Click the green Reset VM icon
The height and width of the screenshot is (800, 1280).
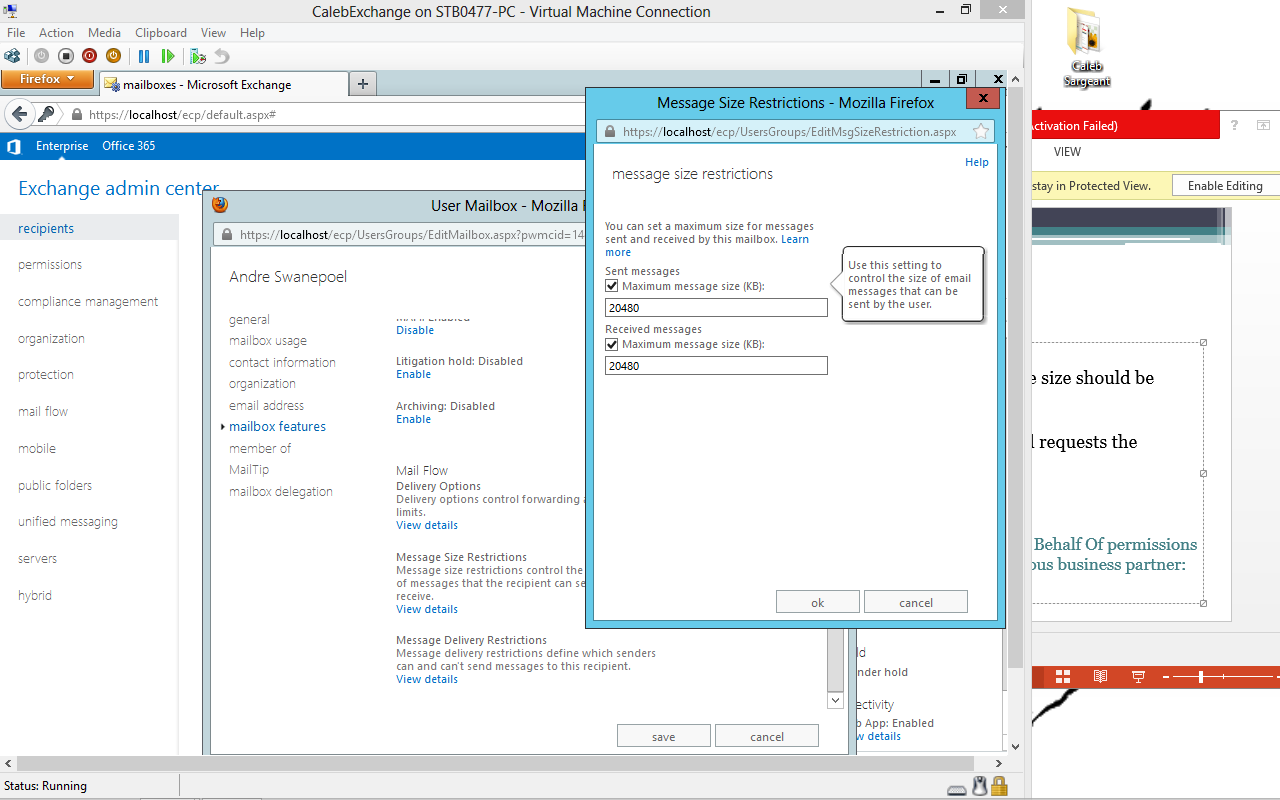click(x=168, y=56)
